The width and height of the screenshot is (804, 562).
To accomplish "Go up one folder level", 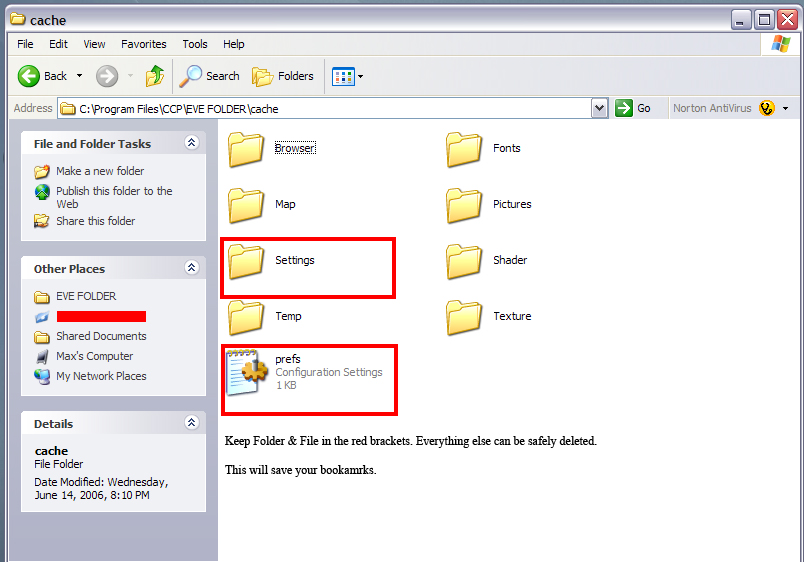I will click(155, 76).
